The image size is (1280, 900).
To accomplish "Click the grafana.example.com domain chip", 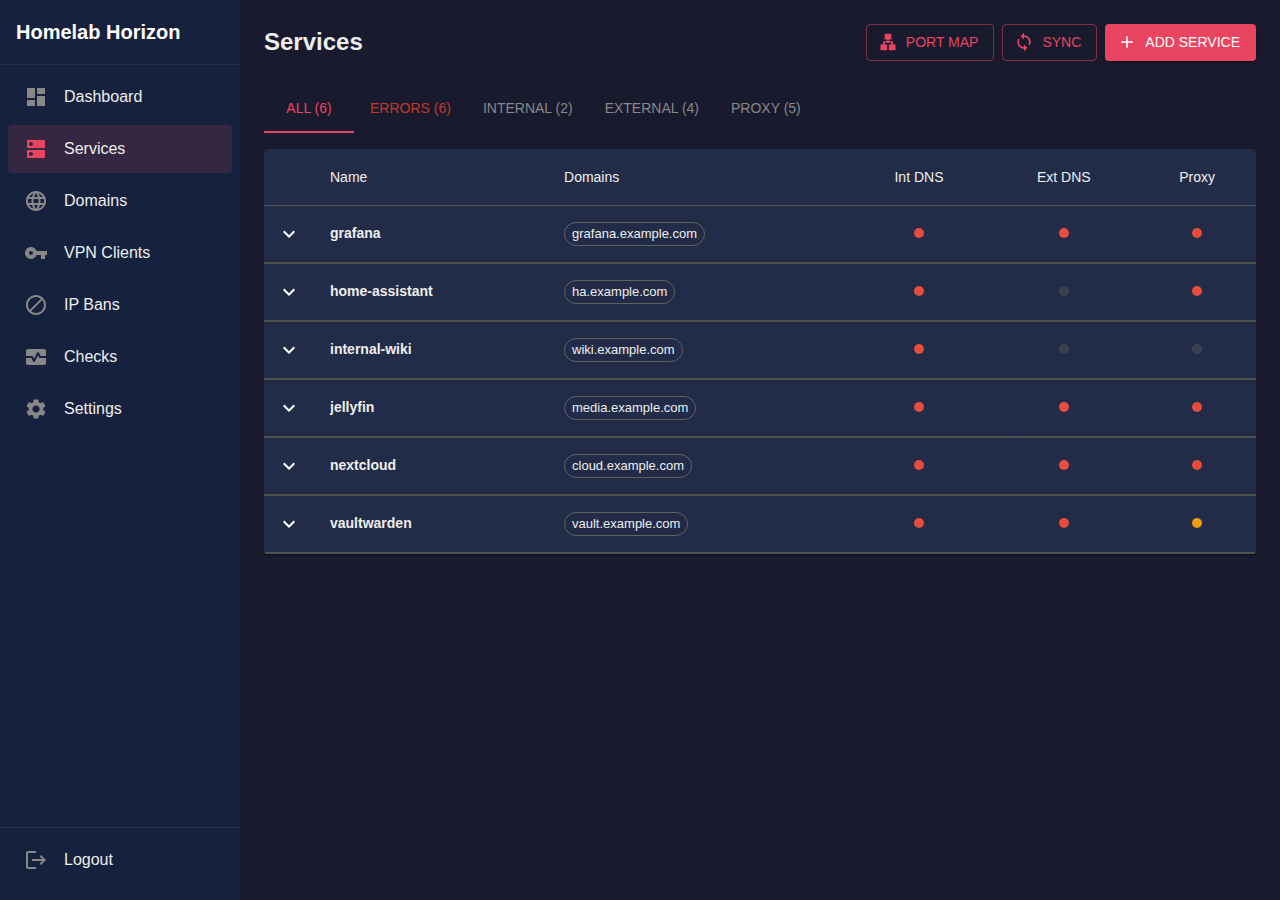I will (634, 234).
